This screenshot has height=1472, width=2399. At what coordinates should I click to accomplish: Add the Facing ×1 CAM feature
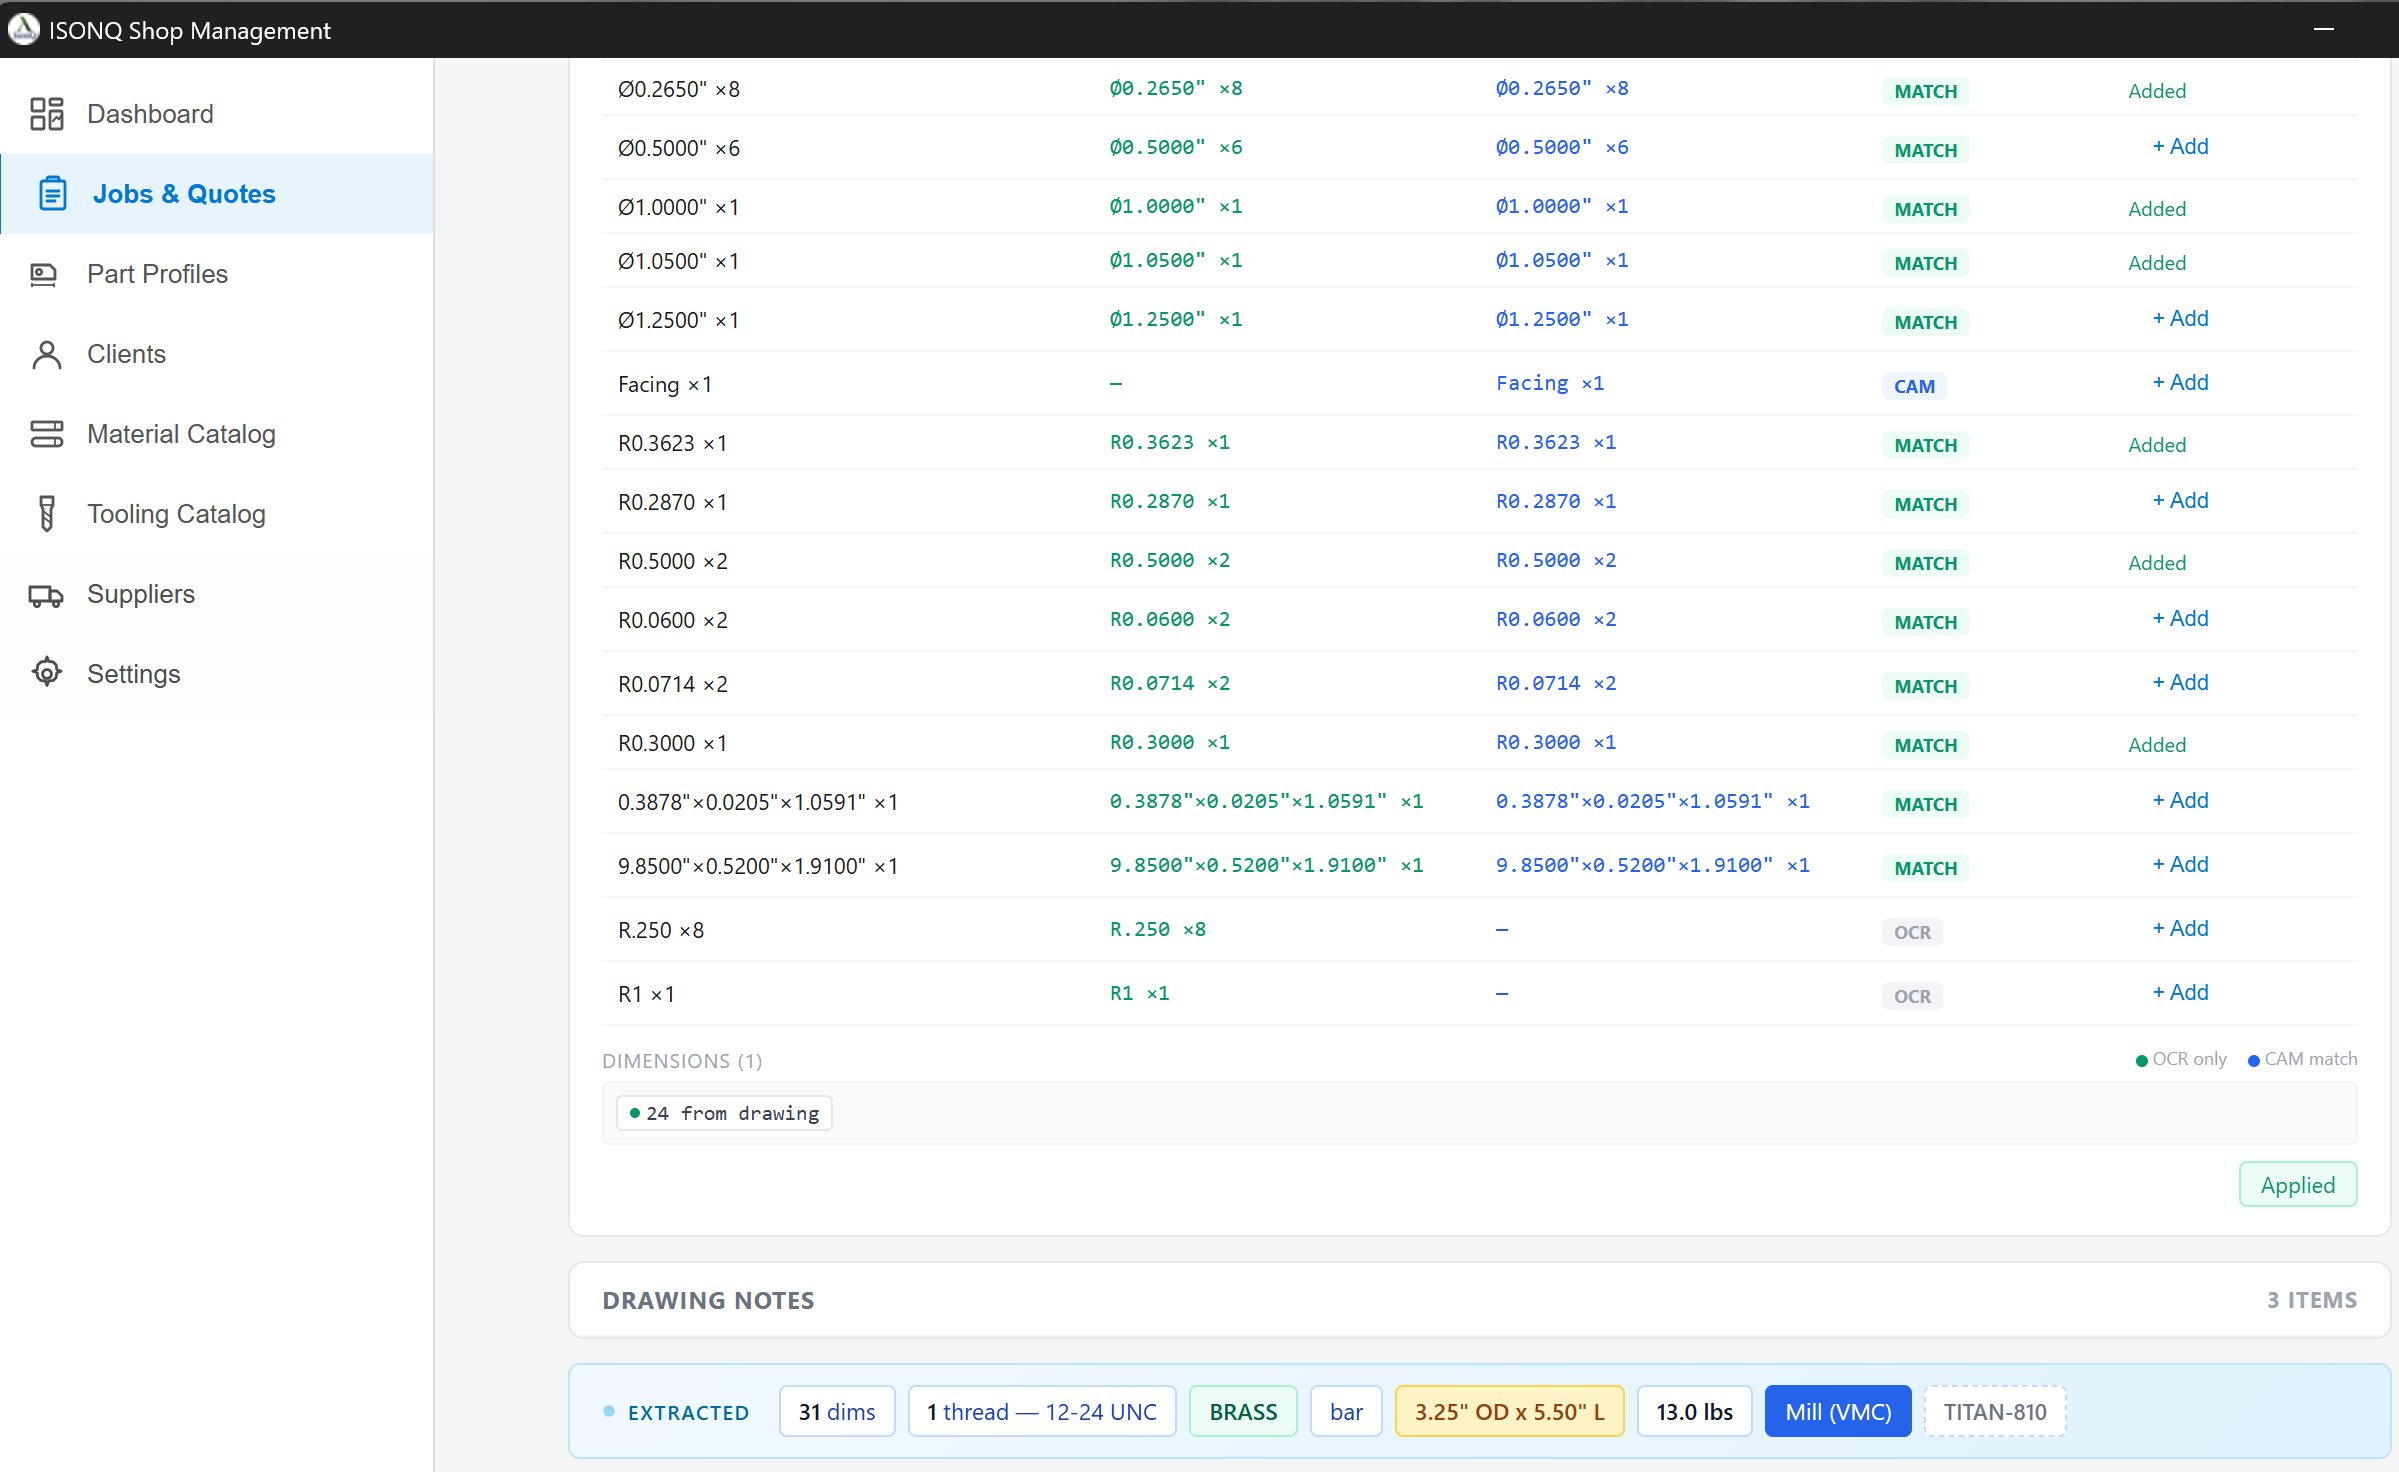coord(2180,383)
